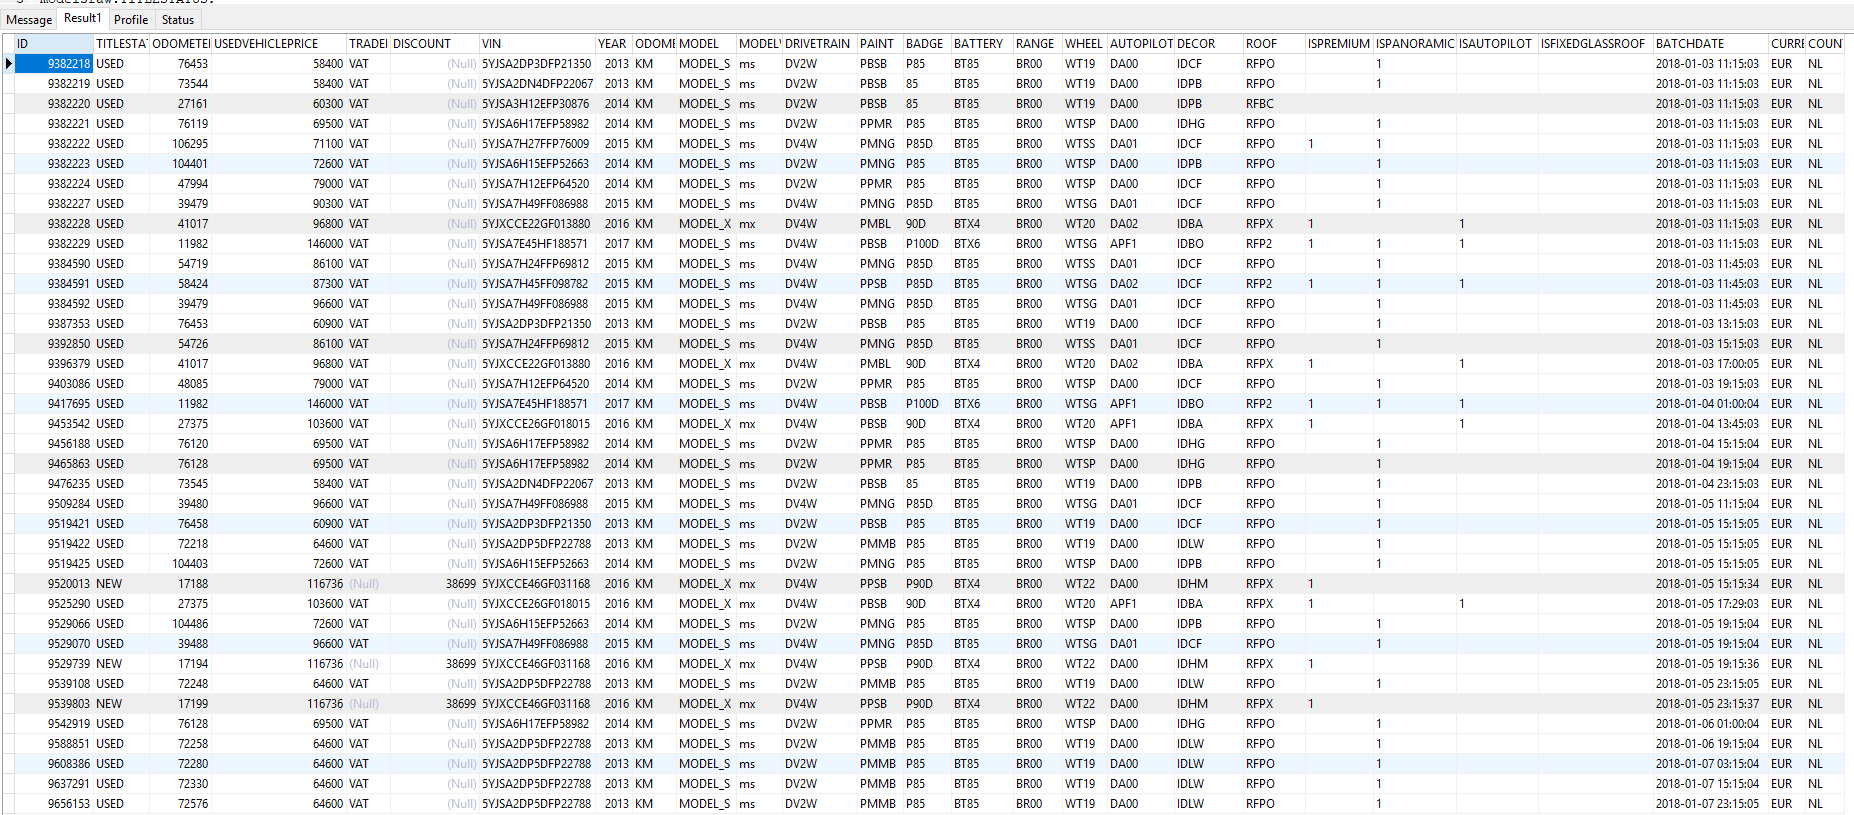Viewport: 1854px width, 815px height.
Task: Select the DISCOUNT column header
Action: (x=434, y=44)
